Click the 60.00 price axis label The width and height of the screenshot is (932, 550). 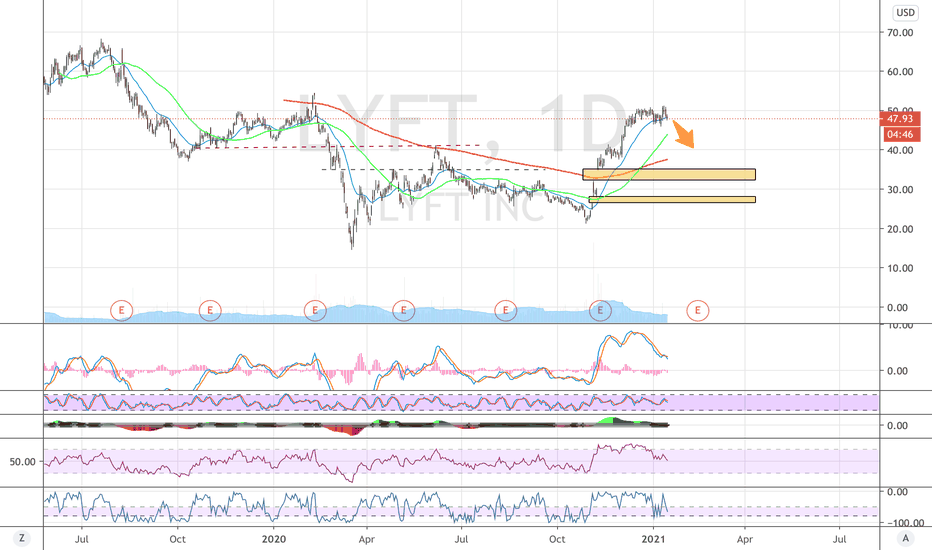(x=900, y=72)
